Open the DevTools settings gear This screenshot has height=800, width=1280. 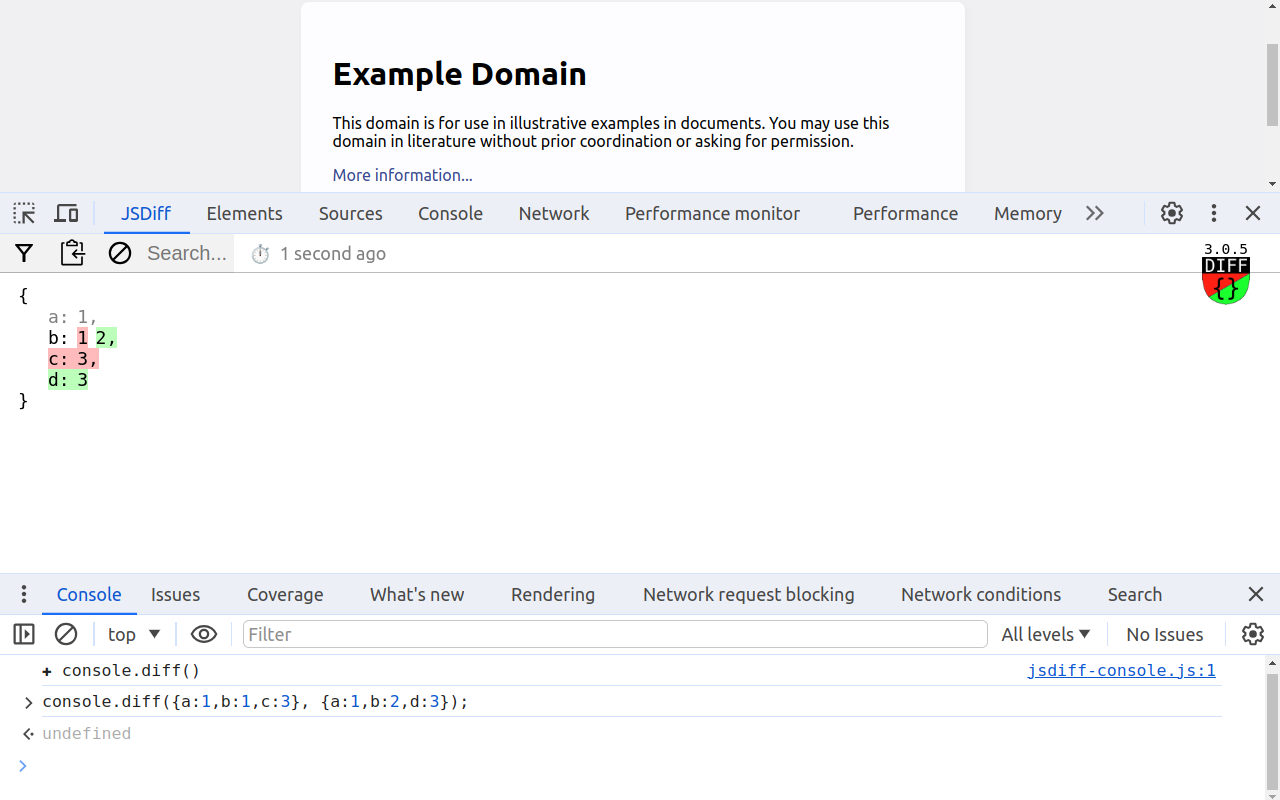click(x=1171, y=213)
